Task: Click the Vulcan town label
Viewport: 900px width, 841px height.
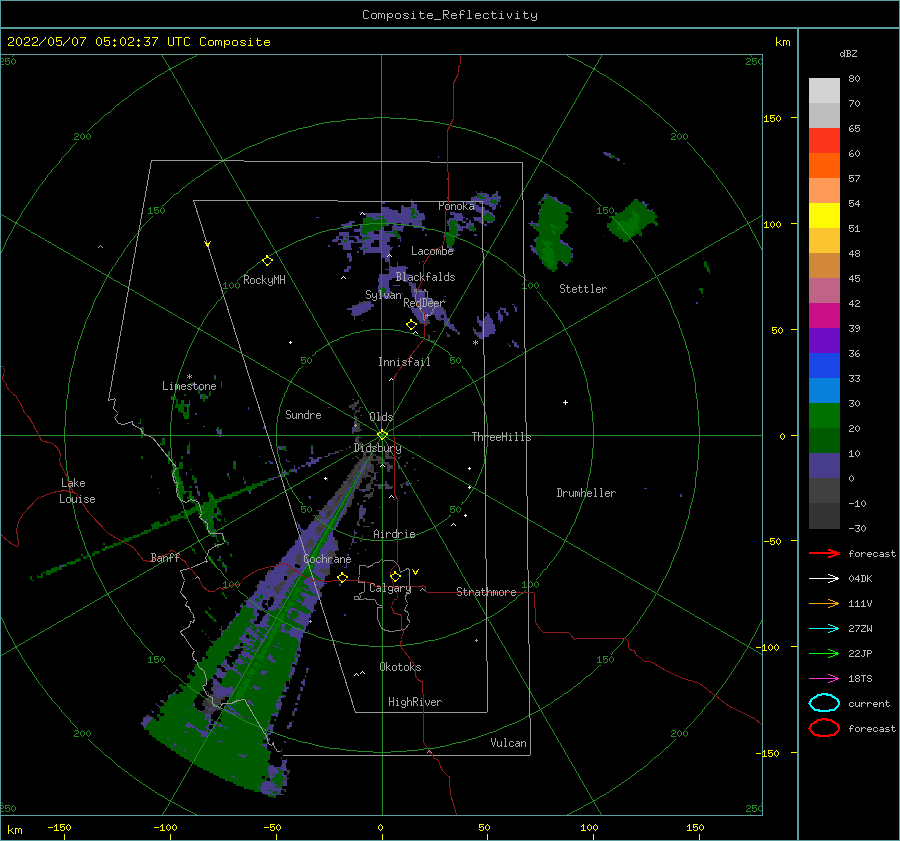Action: 508,743
